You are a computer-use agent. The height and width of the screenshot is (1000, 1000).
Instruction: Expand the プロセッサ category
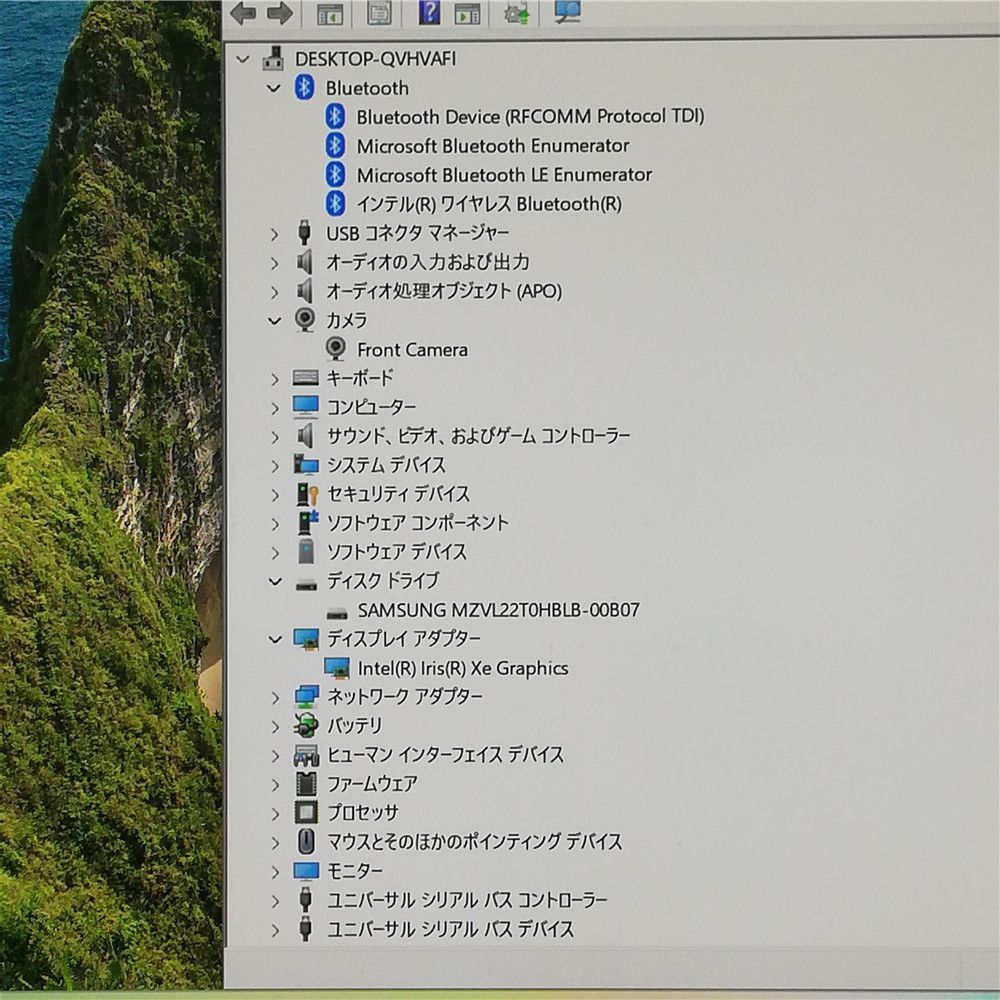point(275,814)
